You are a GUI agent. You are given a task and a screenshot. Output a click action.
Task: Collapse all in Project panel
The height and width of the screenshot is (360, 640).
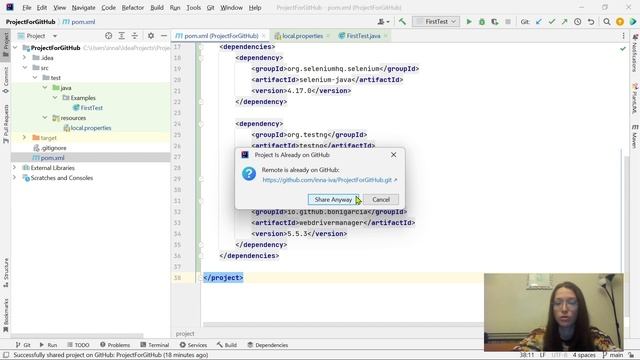pos(135,36)
